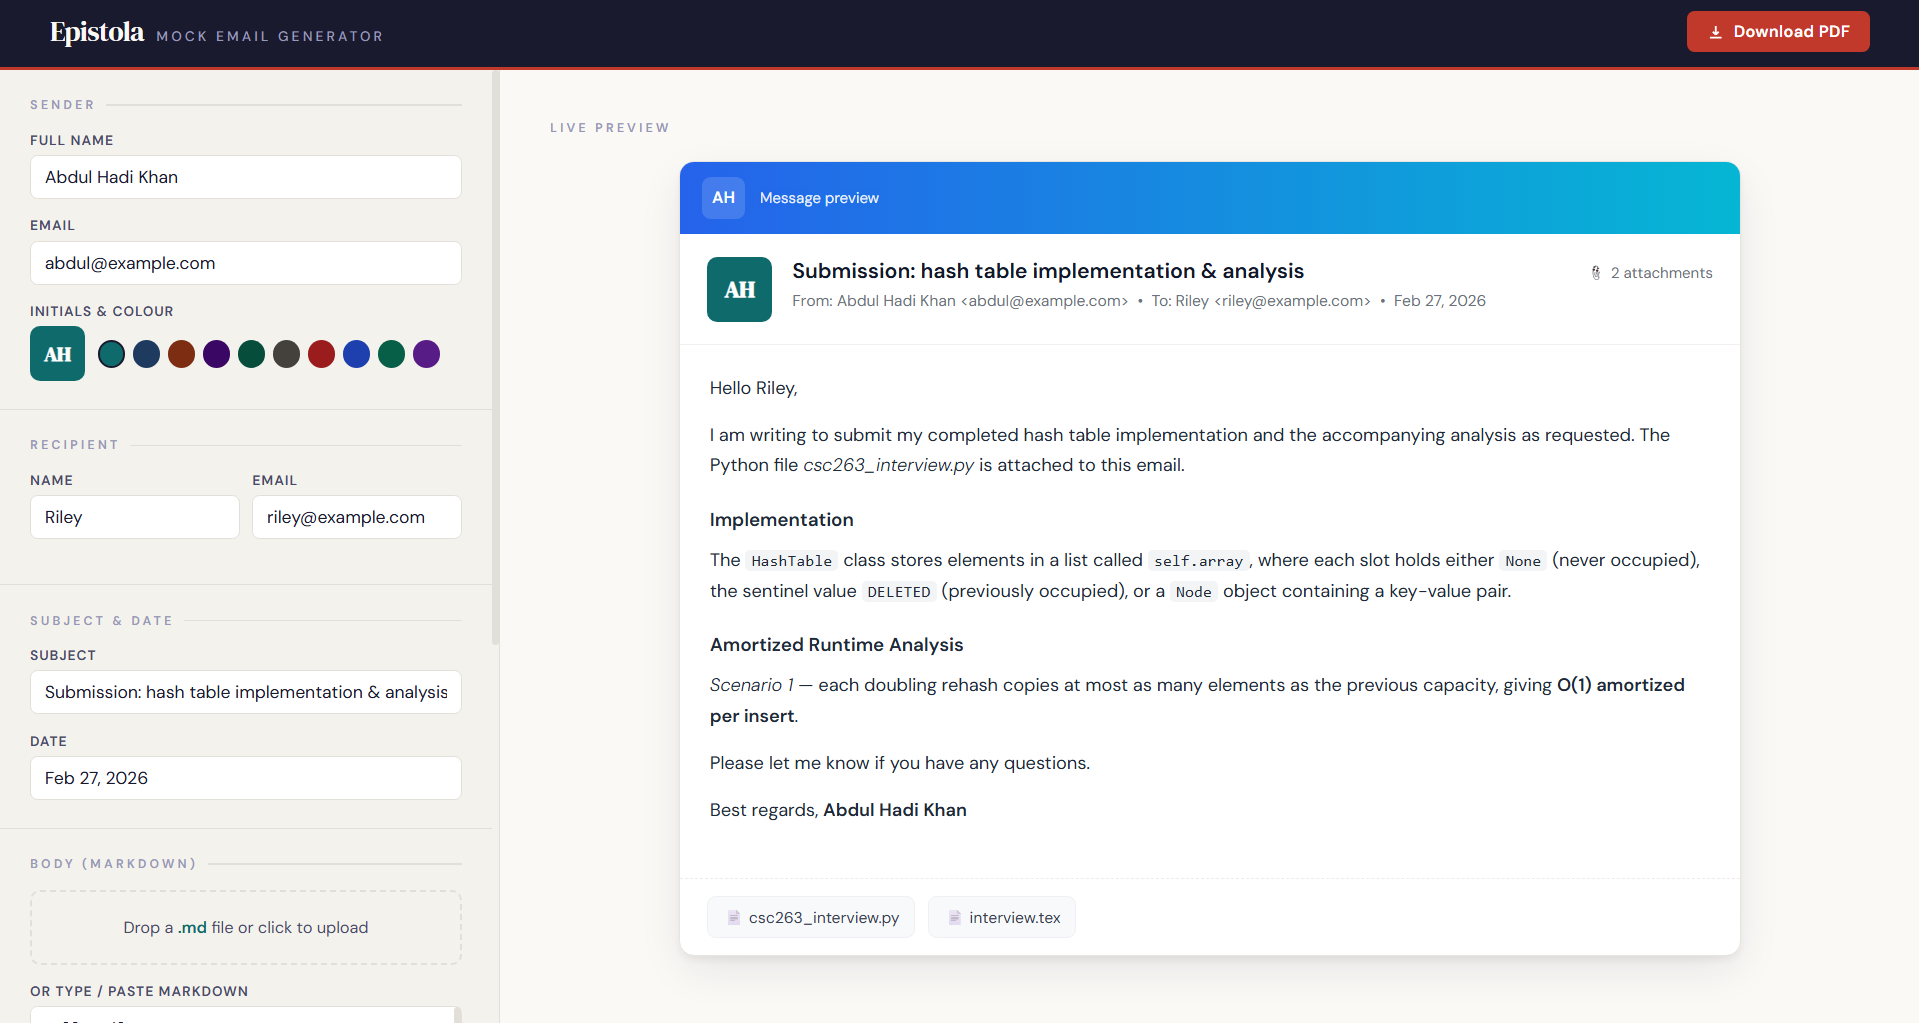The image size is (1919, 1023).
Task: Click the csc263_interview.py attachment chip
Action: point(810,917)
